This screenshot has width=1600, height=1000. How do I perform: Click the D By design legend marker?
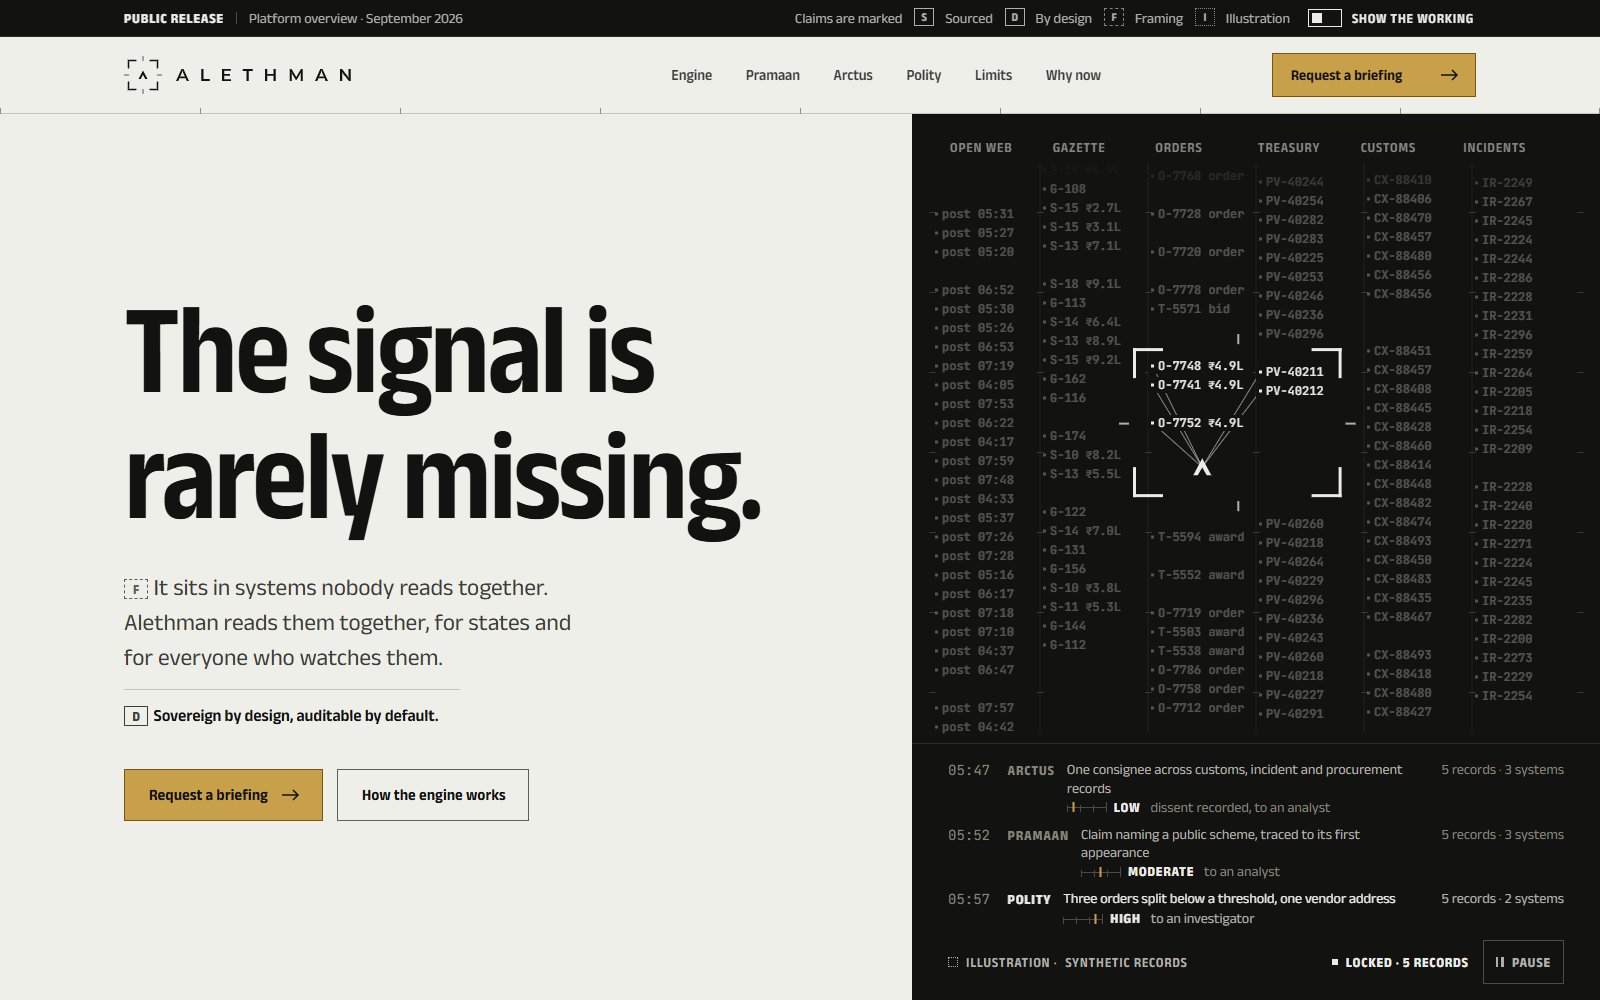[x=1014, y=18]
